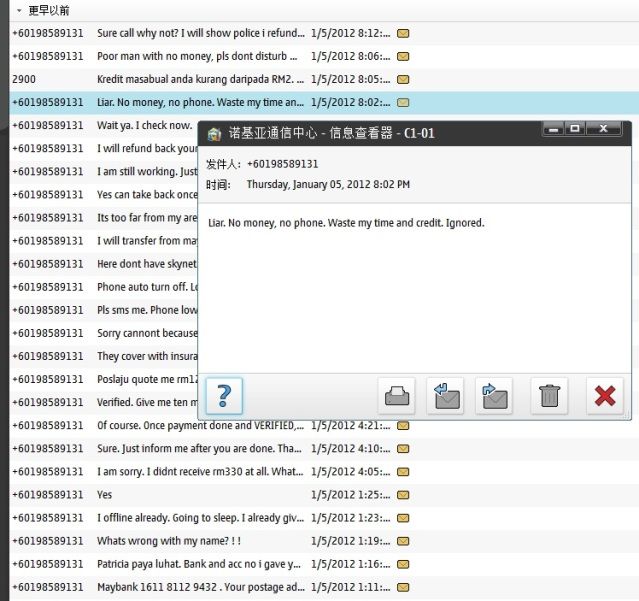Viewport: 639px width, 601px height.
Task: Minimize the message viewer window
Action: [x=553, y=129]
